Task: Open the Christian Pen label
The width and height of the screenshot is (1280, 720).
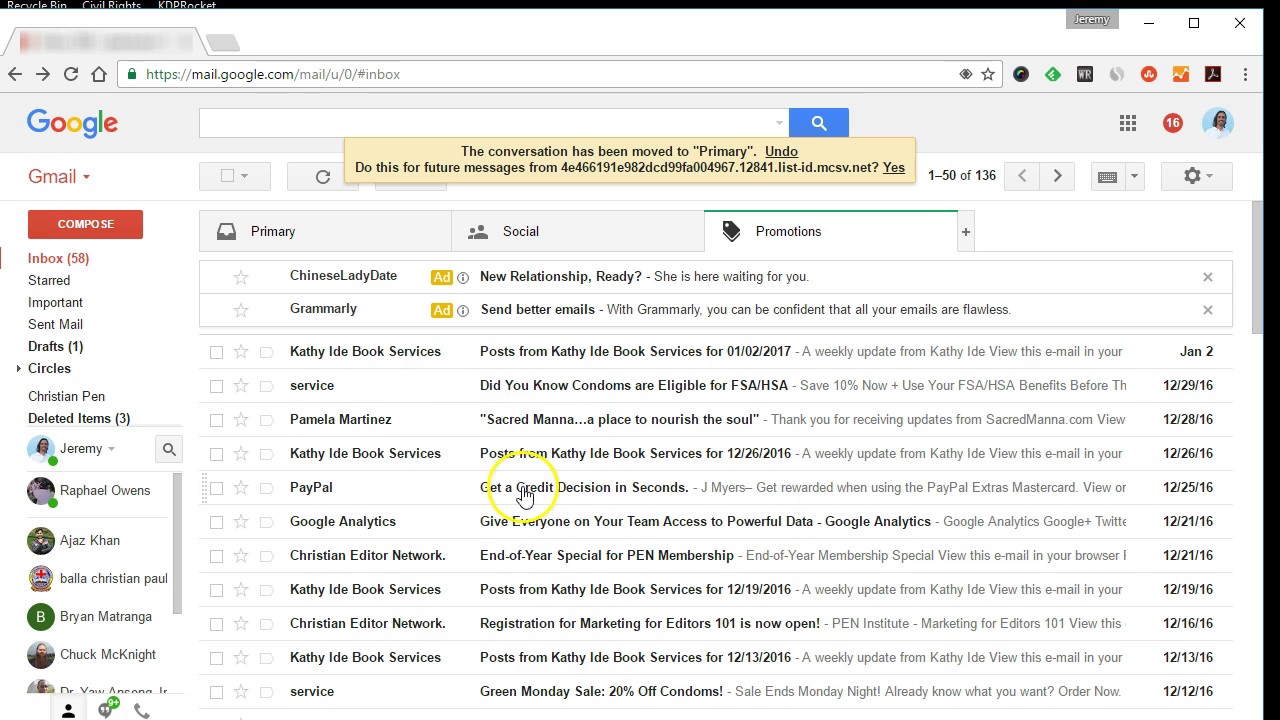Action: [66, 397]
